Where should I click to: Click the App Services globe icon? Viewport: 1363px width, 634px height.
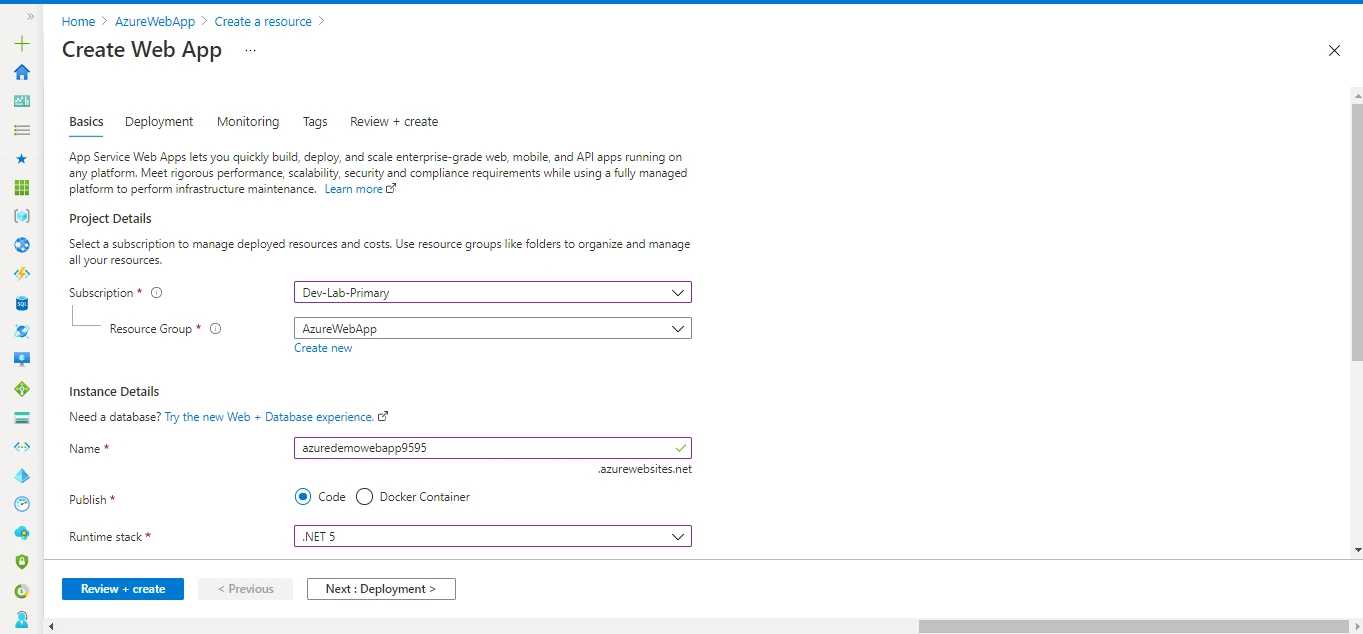pyautogui.click(x=21, y=245)
